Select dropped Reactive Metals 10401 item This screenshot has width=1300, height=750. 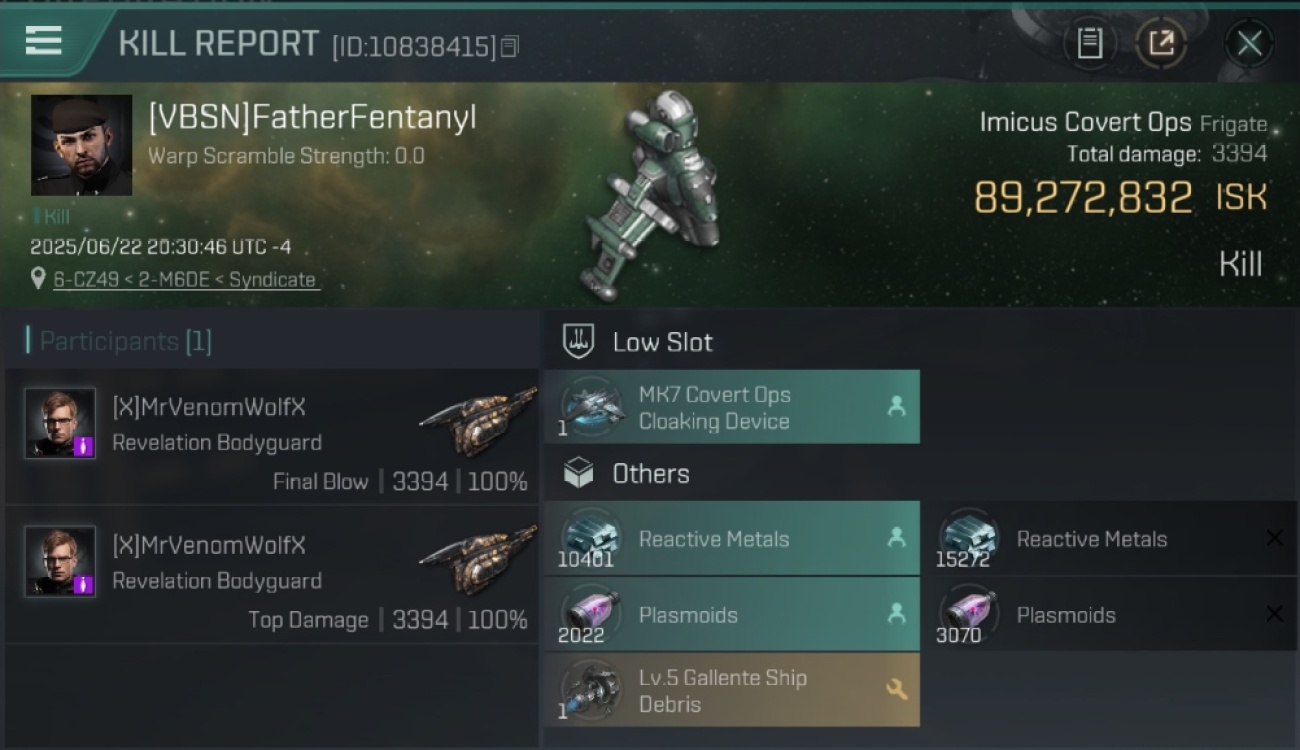732,538
